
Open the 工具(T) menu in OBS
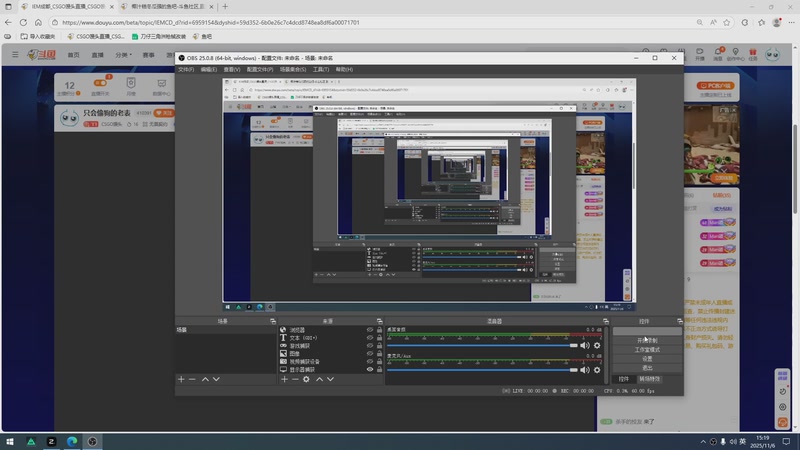pos(320,70)
